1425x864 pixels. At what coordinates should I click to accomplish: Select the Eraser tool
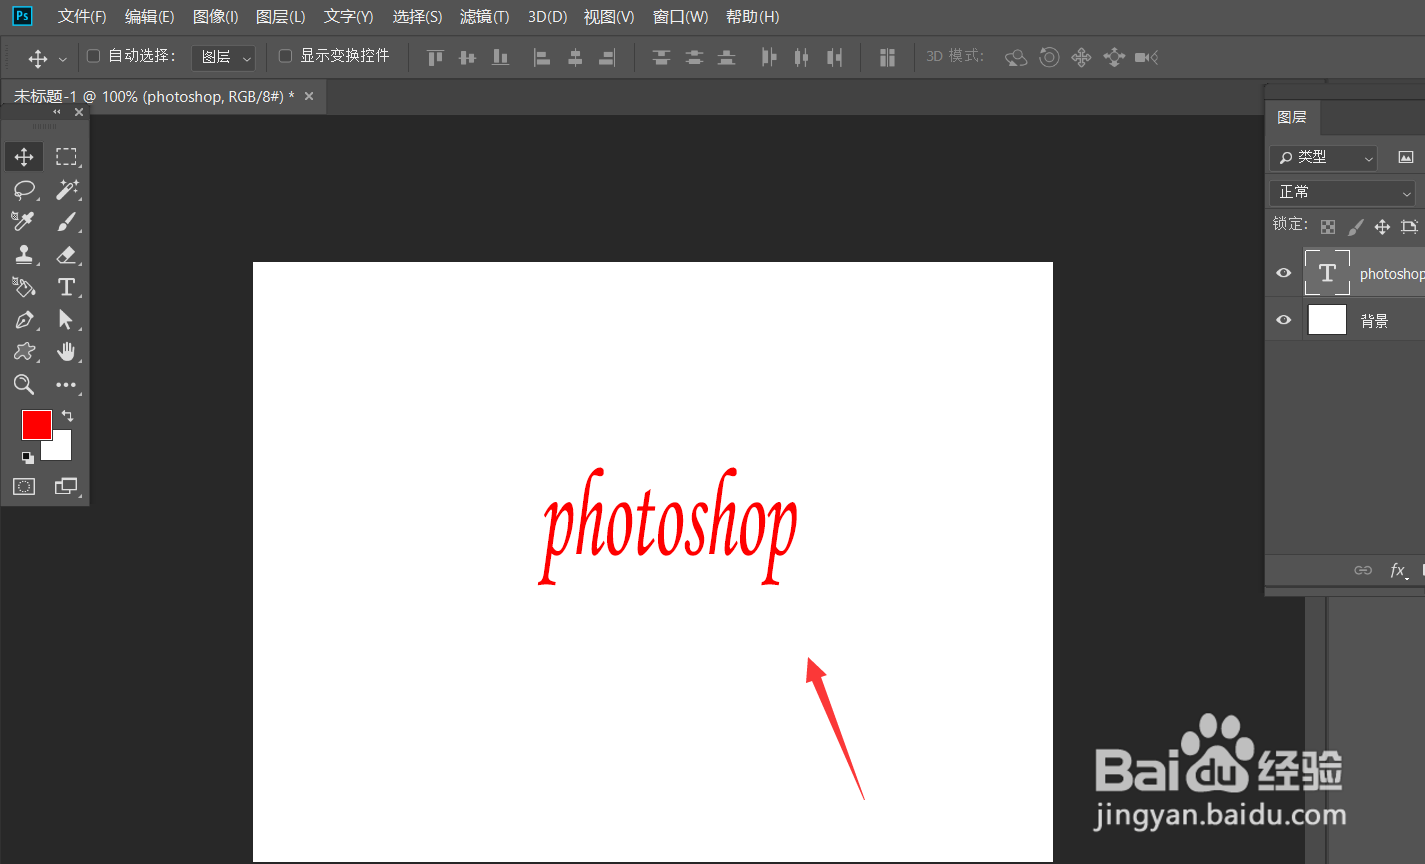(x=66, y=254)
